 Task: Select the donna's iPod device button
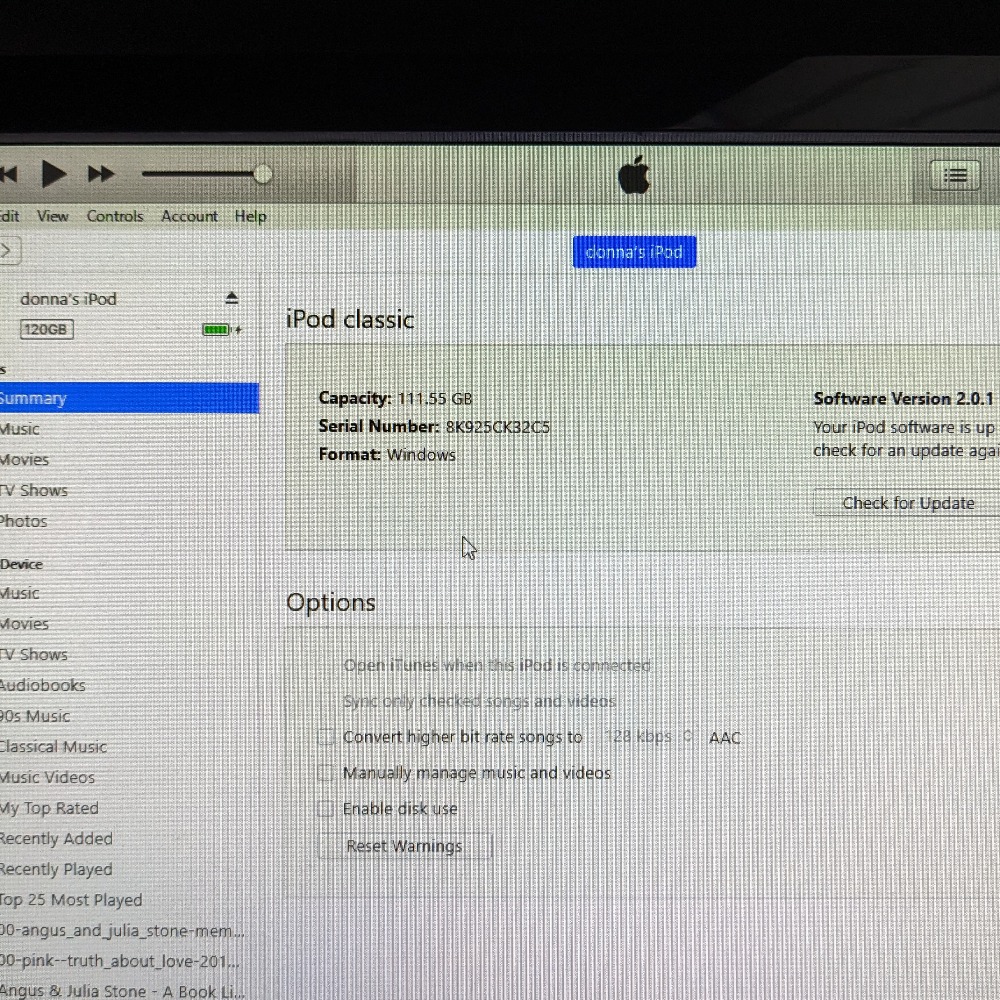tap(634, 252)
